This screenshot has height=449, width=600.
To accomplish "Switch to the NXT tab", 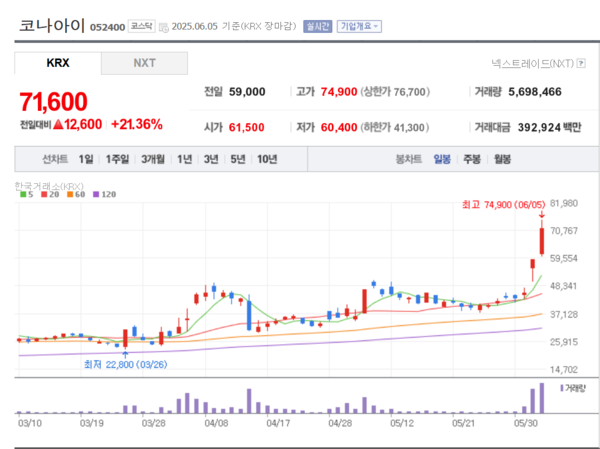I will (144, 63).
